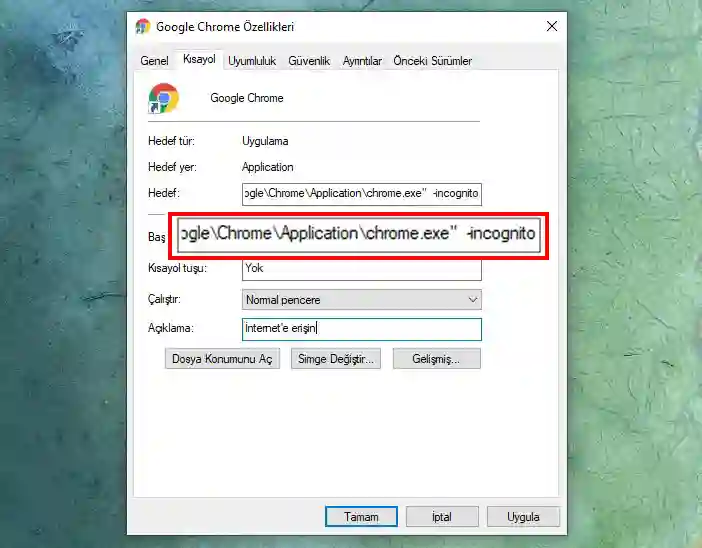Click the dialog title Google Chrome Özellikleri
The image size is (702, 548).
(225, 27)
